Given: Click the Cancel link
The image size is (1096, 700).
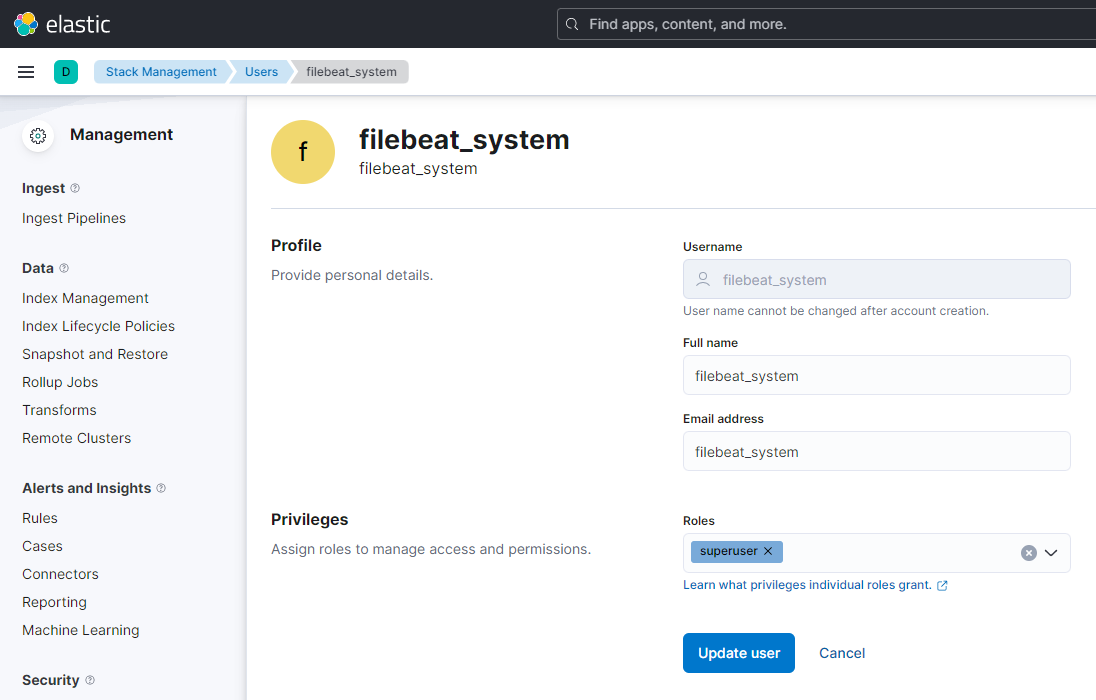Looking at the screenshot, I should (842, 653).
